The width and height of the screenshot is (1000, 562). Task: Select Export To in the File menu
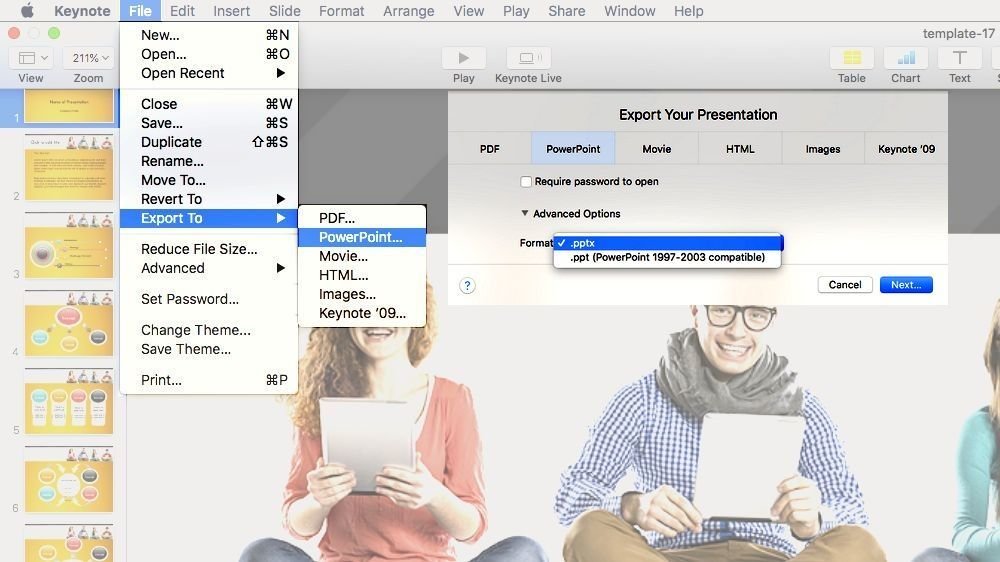[x=209, y=218]
